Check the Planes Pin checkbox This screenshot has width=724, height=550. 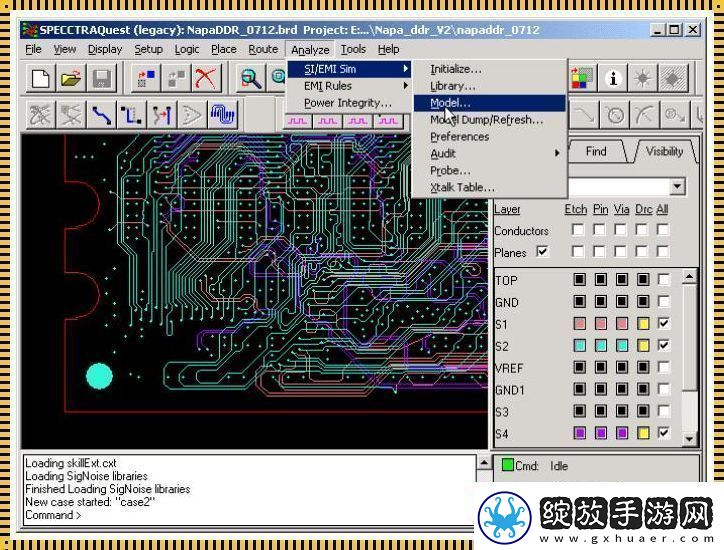[x=599, y=252]
